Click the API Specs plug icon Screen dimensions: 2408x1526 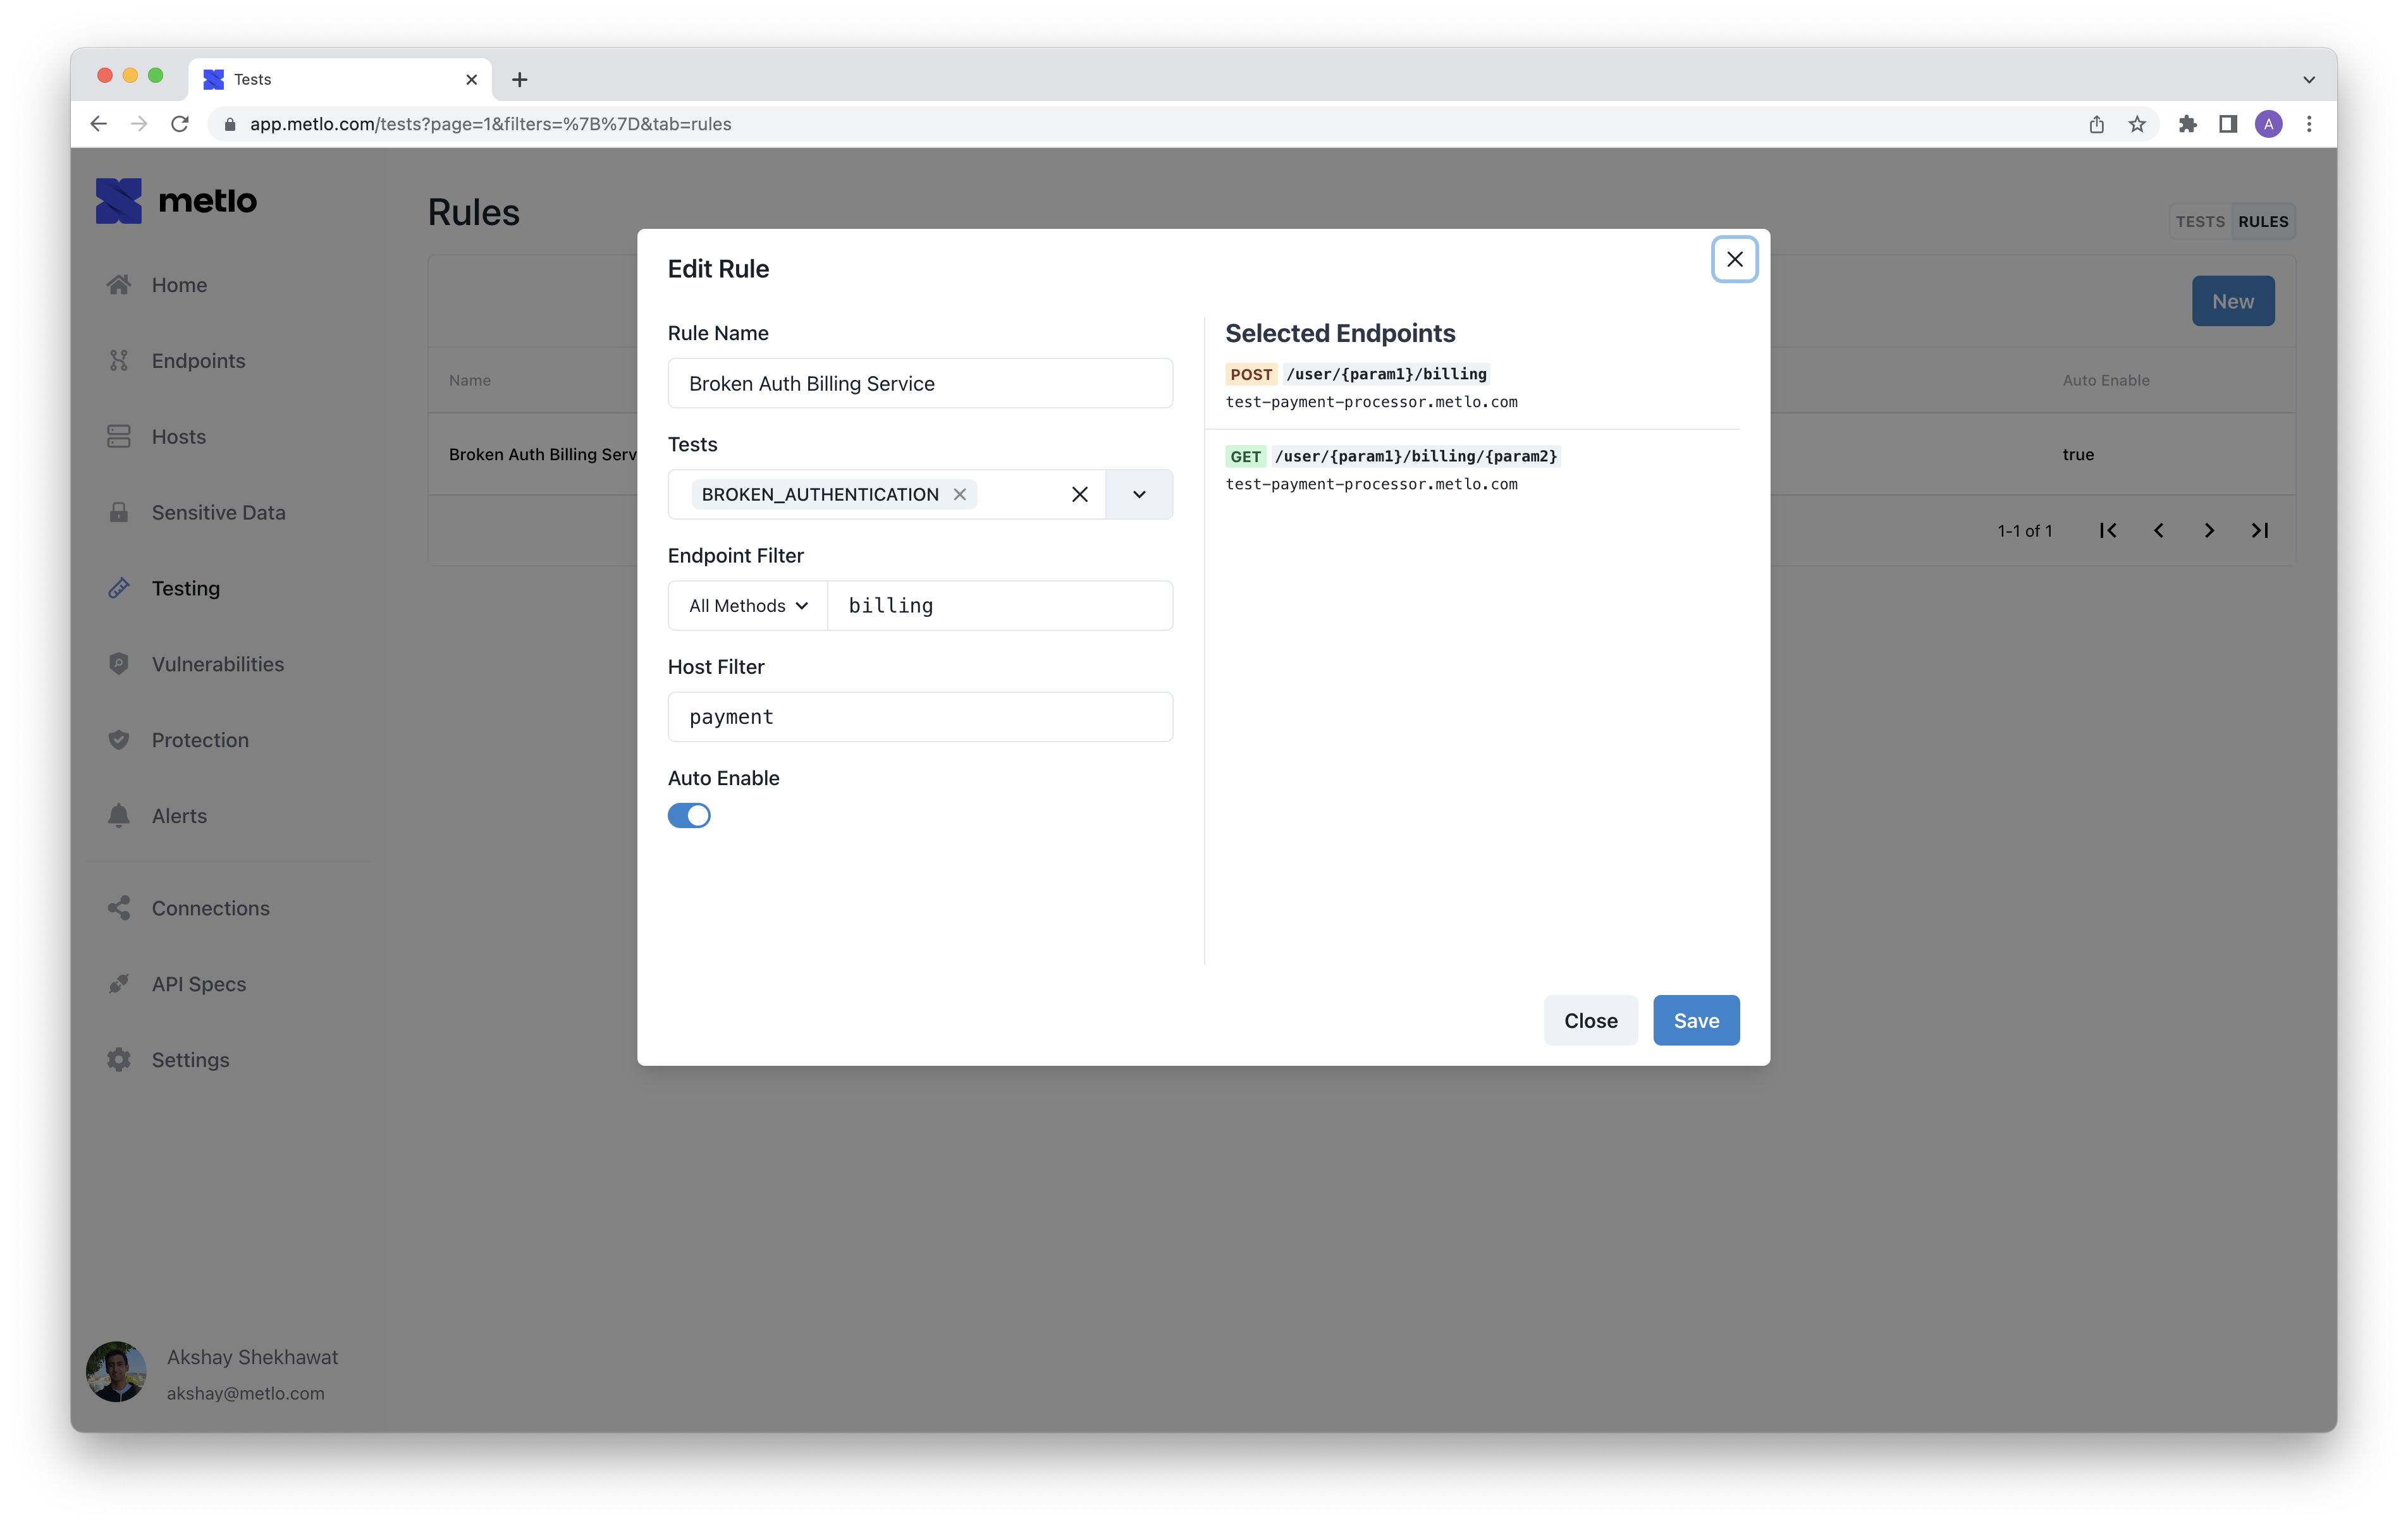119,984
